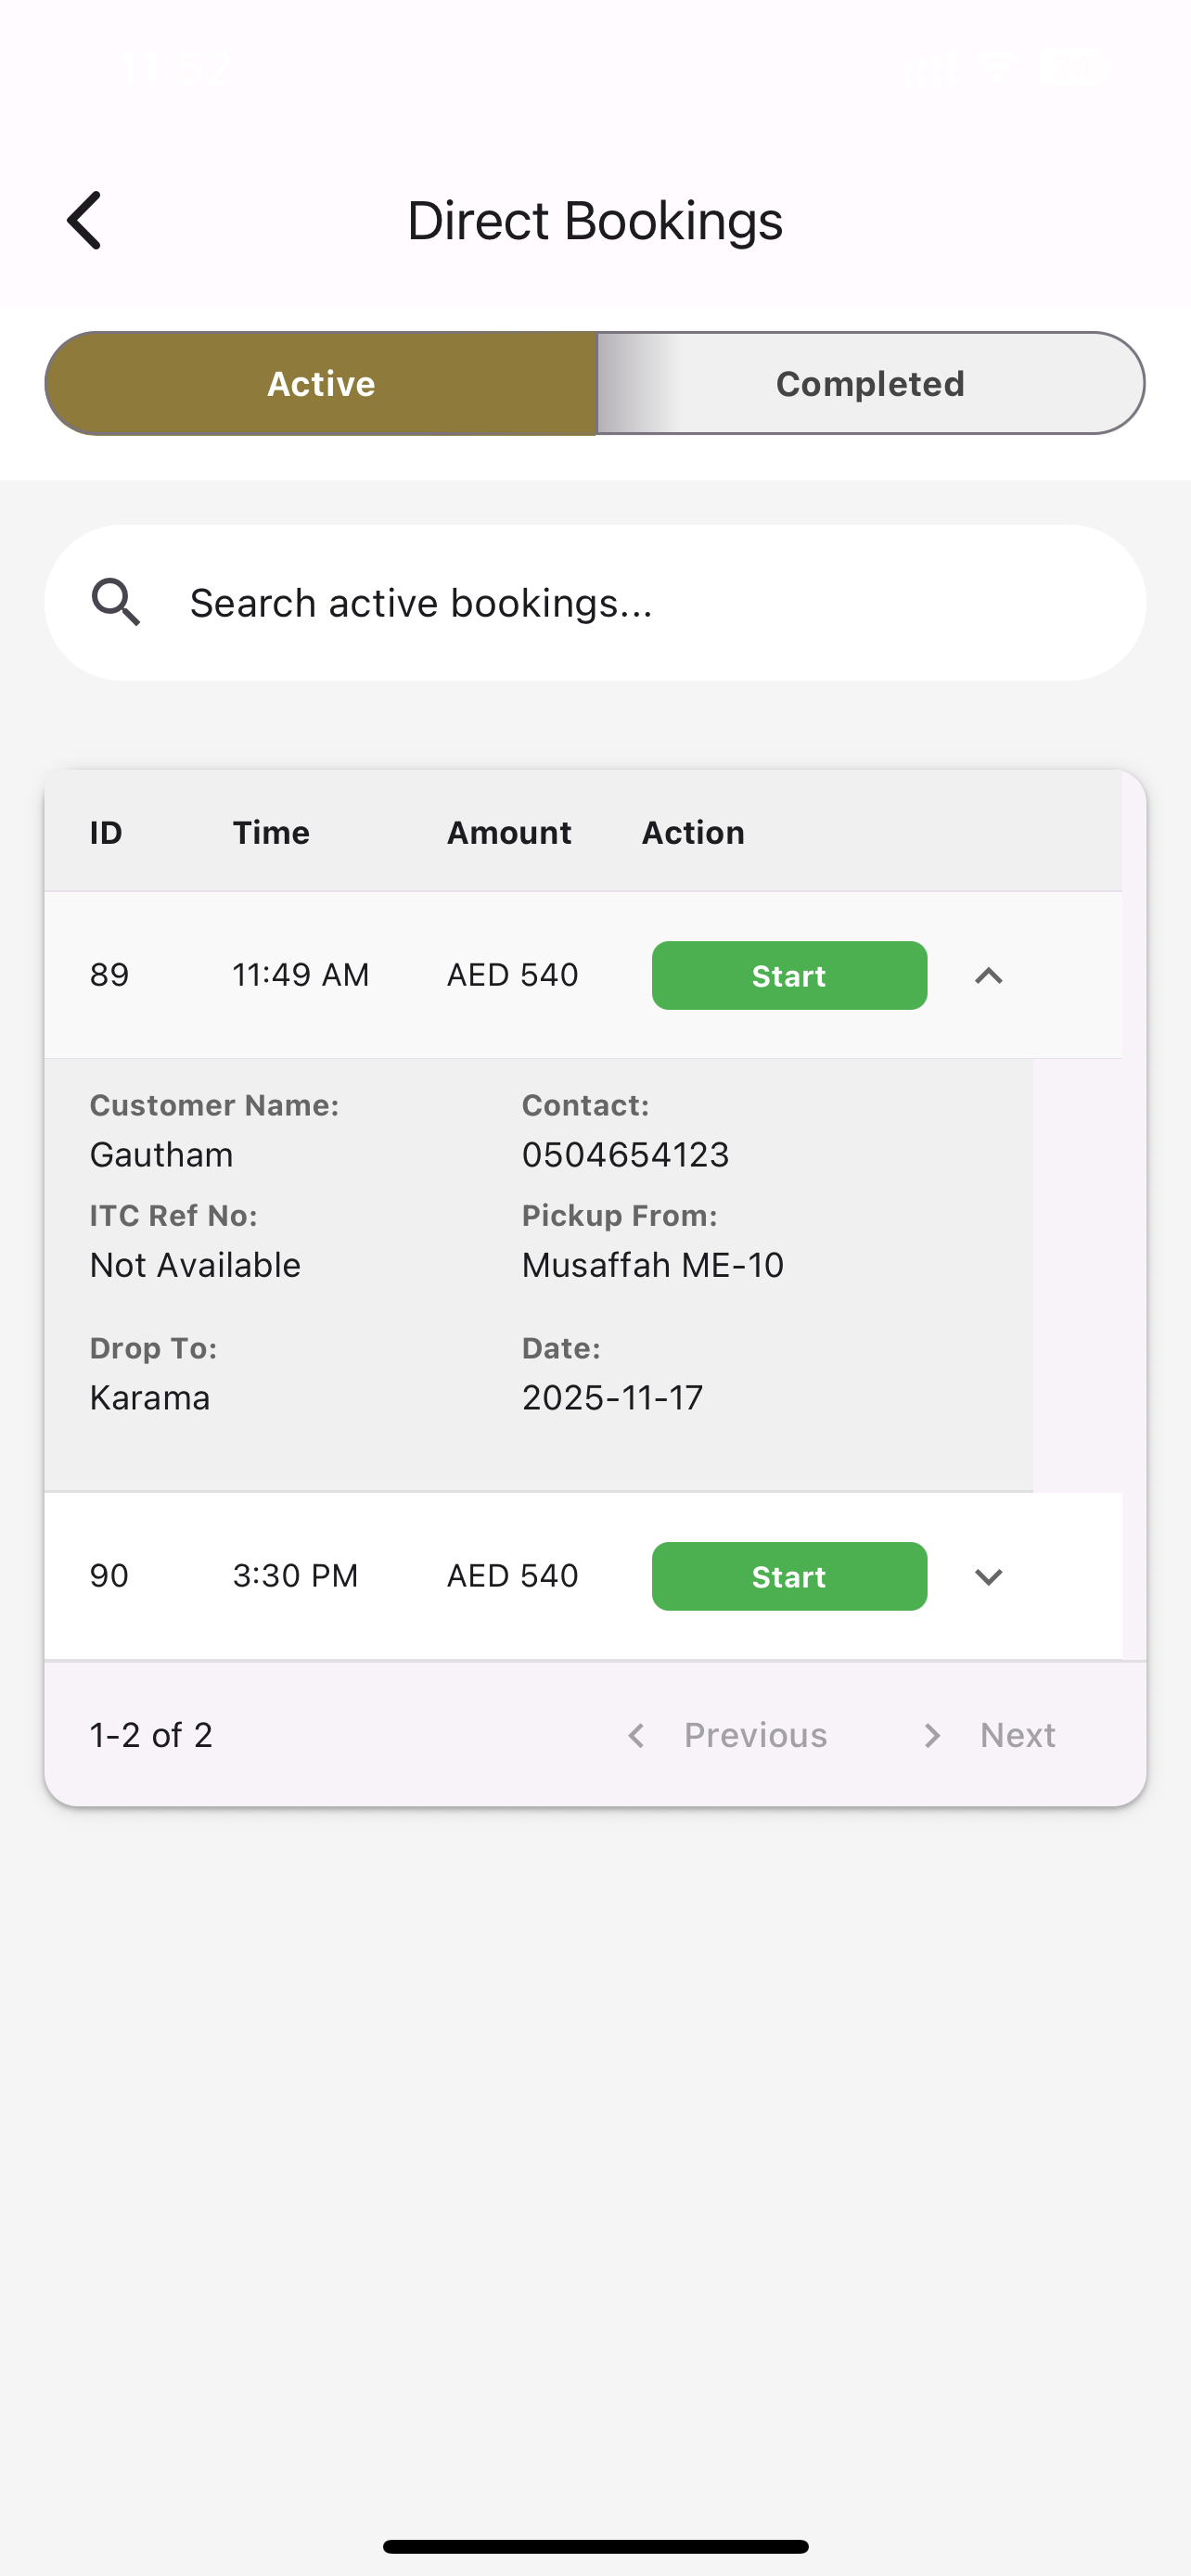Collapse details for booking 89
This screenshot has height=2576, width=1191.
click(988, 975)
